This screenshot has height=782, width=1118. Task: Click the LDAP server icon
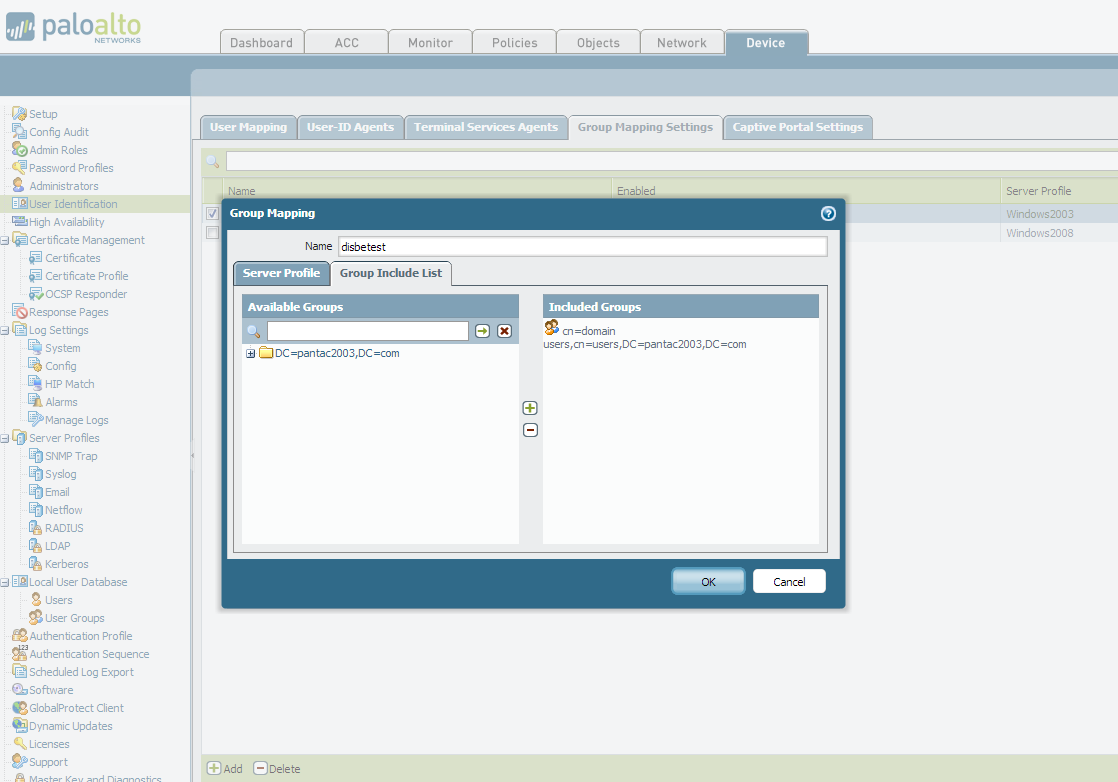pyautogui.click(x=36, y=545)
